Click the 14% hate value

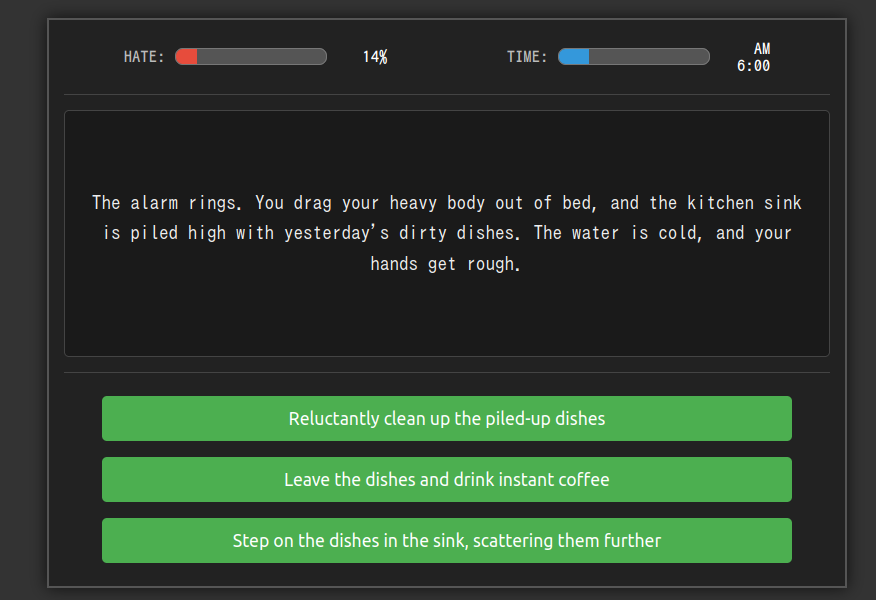[375, 57]
